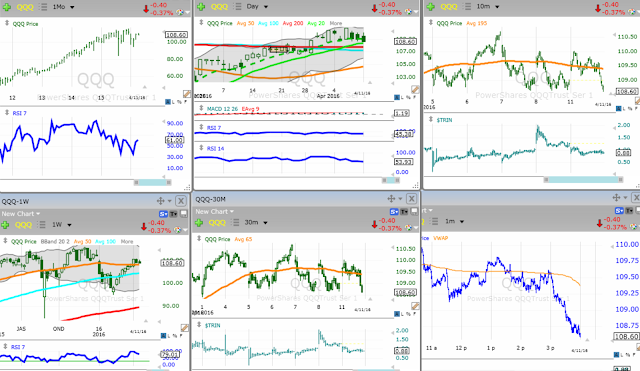Click the Avg 200 indicator label on the Day chart
640x371 pixels.
293,23
